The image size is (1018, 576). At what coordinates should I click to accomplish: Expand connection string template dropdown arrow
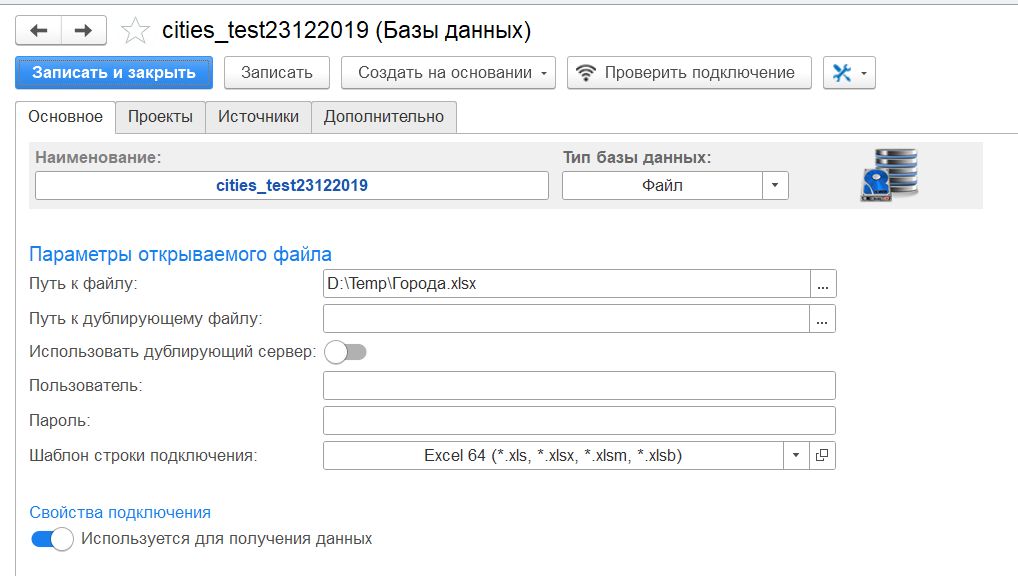[x=796, y=455]
